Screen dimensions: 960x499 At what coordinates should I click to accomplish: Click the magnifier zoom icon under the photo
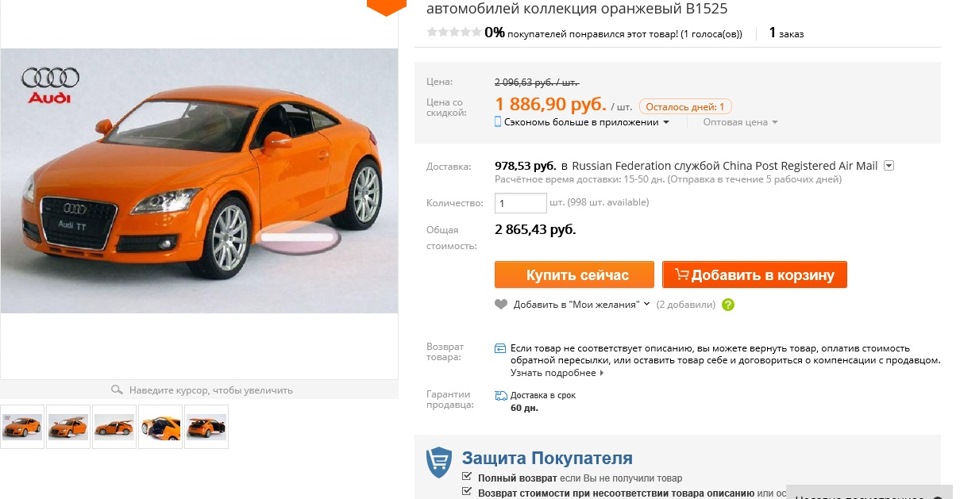116,389
